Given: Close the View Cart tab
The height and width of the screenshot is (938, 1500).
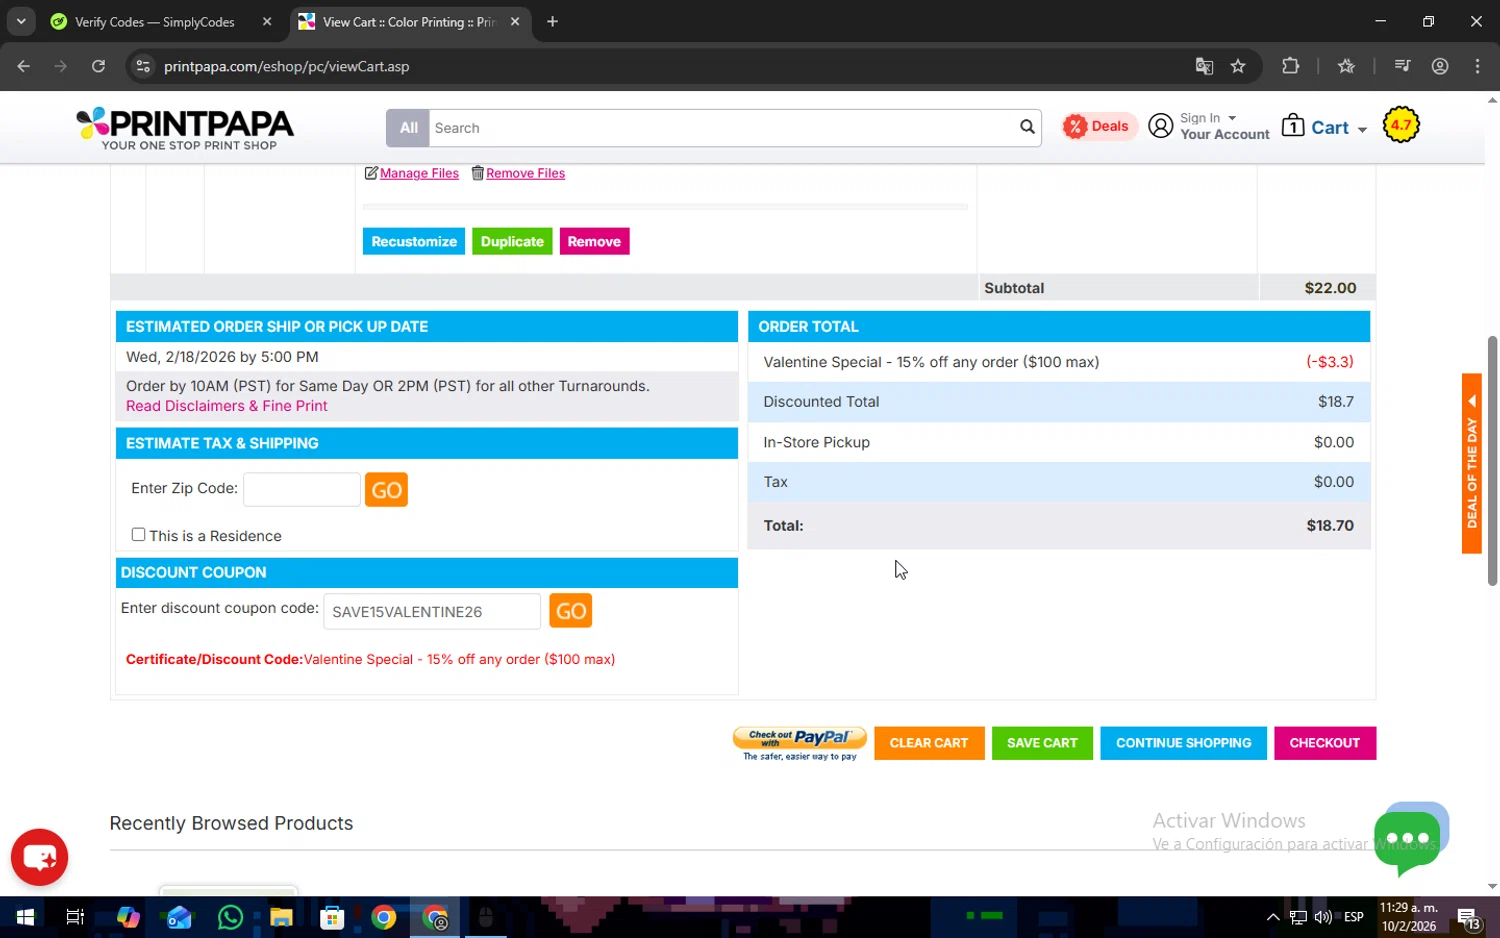Looking at the screenshot, I should tap(515, 21).
